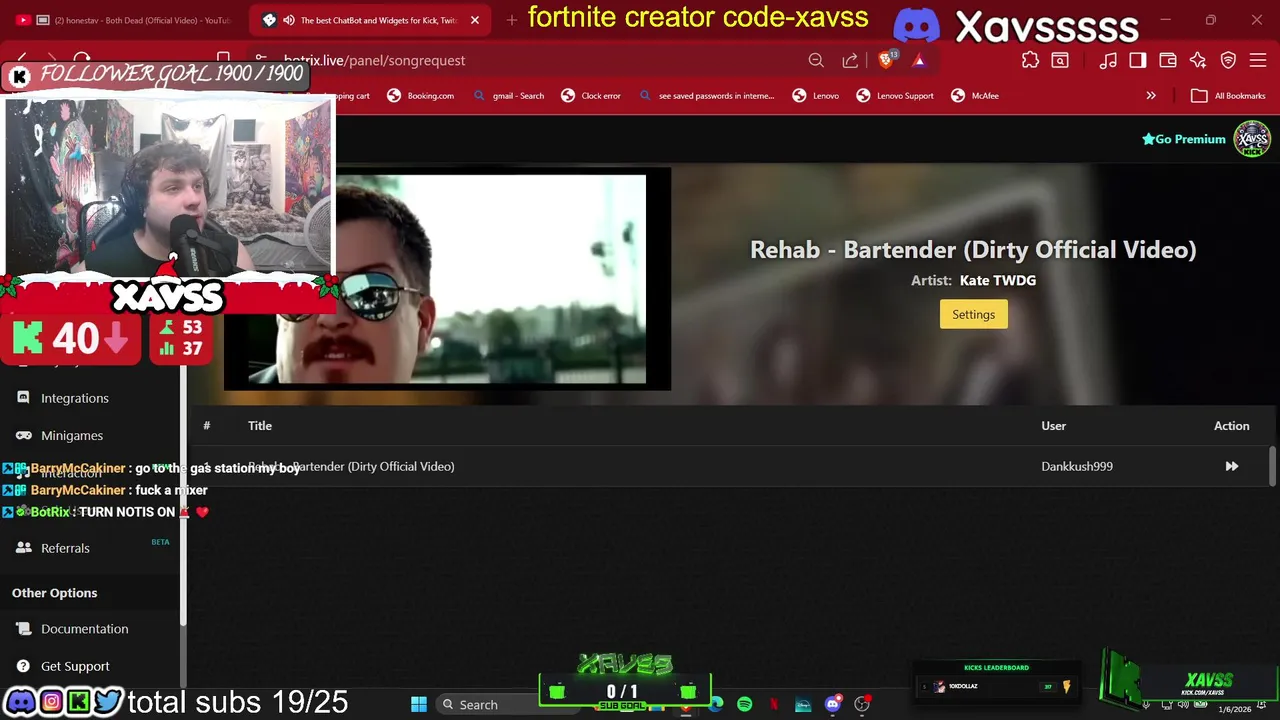Click the Brave VPN shield icon
This screenshot has width=1280, height=720.
coord(1228,60)
